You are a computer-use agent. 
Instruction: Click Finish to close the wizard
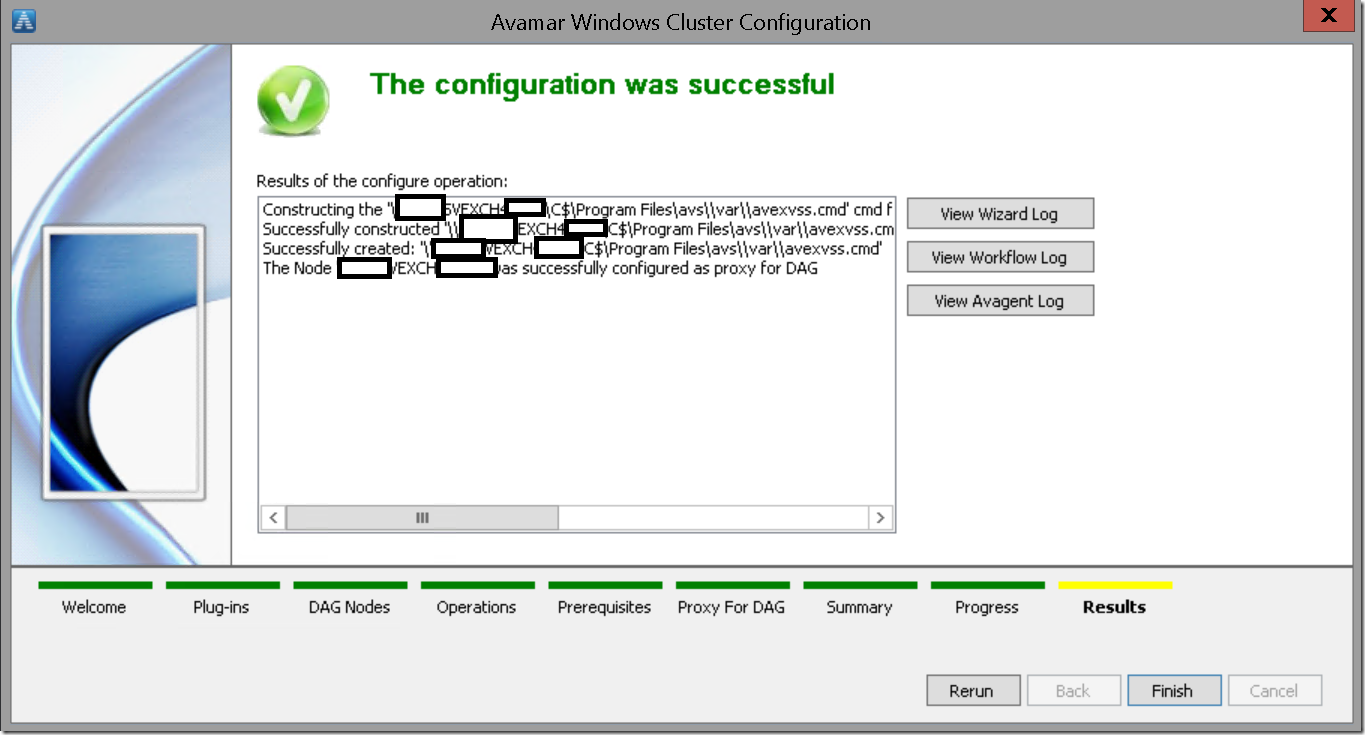coord(1173,691)
